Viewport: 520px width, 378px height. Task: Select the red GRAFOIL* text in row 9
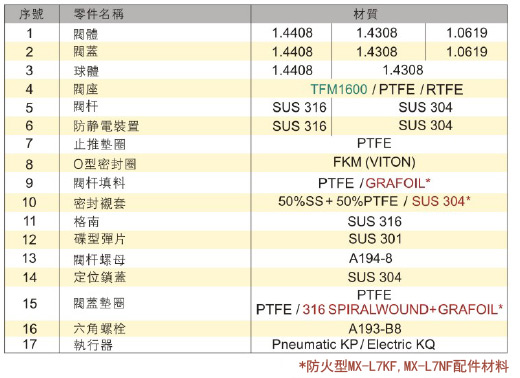click(x=398, y=183)
